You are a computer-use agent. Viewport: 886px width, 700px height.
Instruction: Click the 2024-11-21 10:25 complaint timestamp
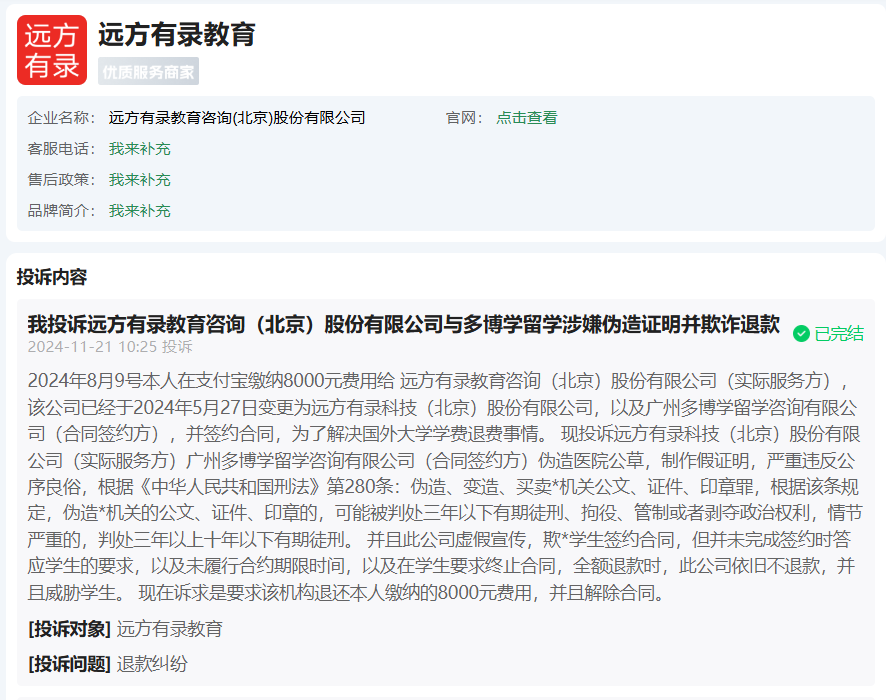point(92,347)
